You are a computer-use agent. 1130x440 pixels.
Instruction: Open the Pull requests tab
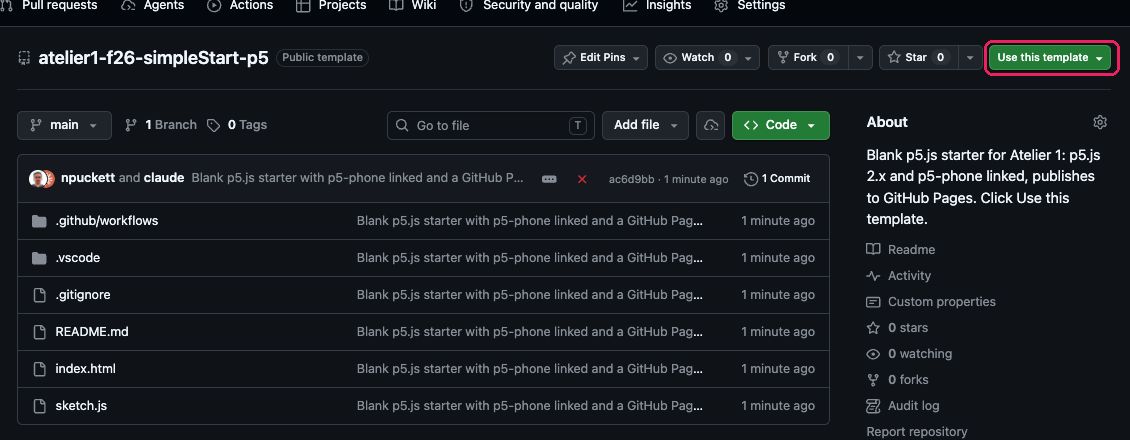point(50,6)
